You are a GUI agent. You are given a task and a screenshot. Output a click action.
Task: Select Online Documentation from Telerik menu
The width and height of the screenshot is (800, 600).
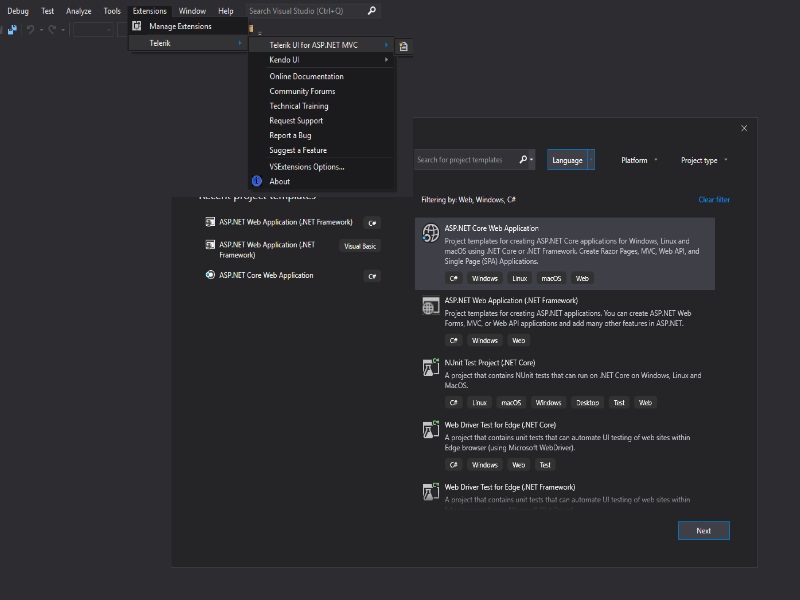(306, 76)
